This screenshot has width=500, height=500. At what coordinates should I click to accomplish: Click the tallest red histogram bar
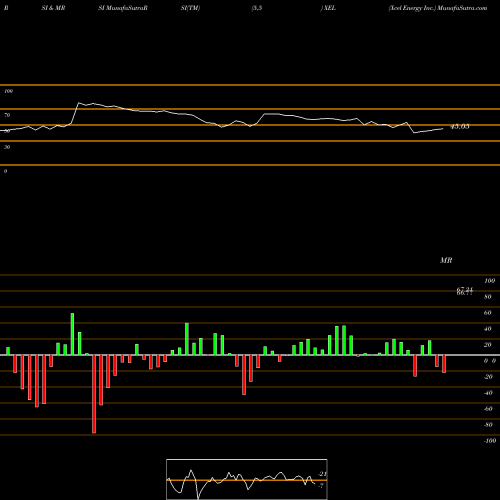tap(94, 394)
